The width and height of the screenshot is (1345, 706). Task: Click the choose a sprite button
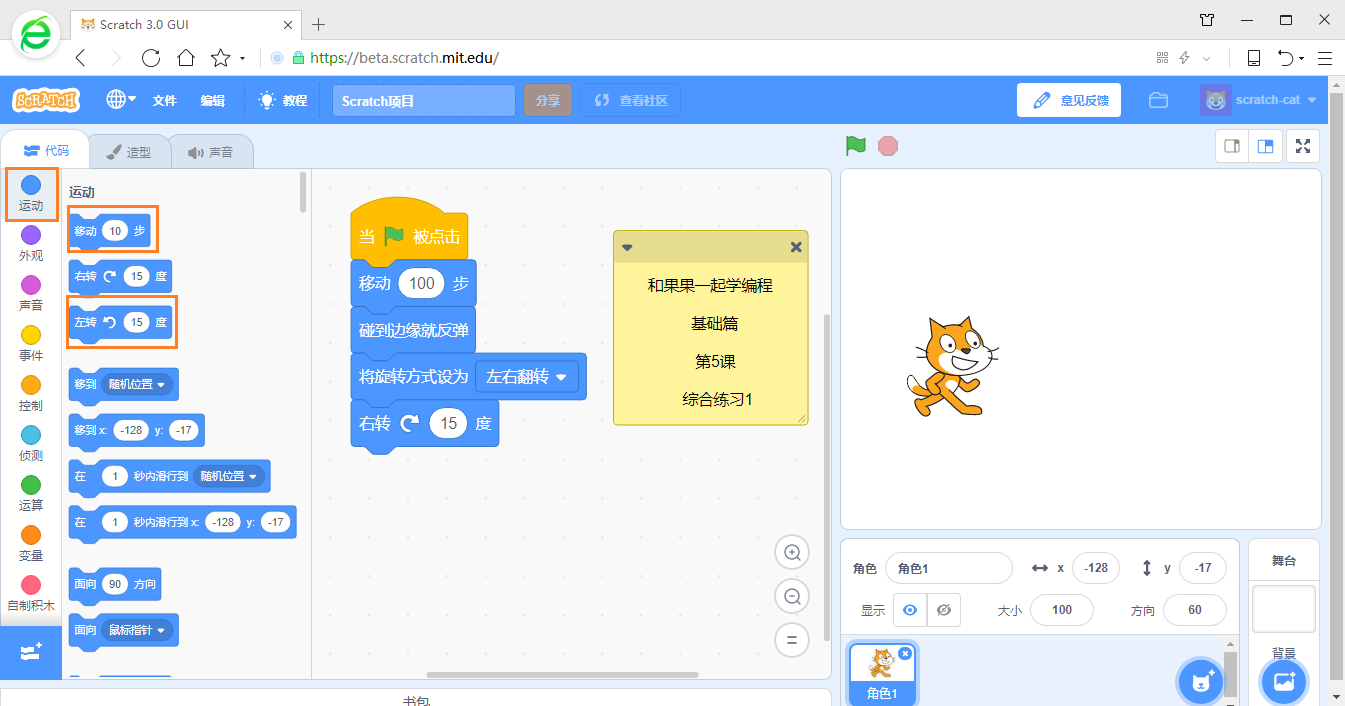coord(1201,682)
